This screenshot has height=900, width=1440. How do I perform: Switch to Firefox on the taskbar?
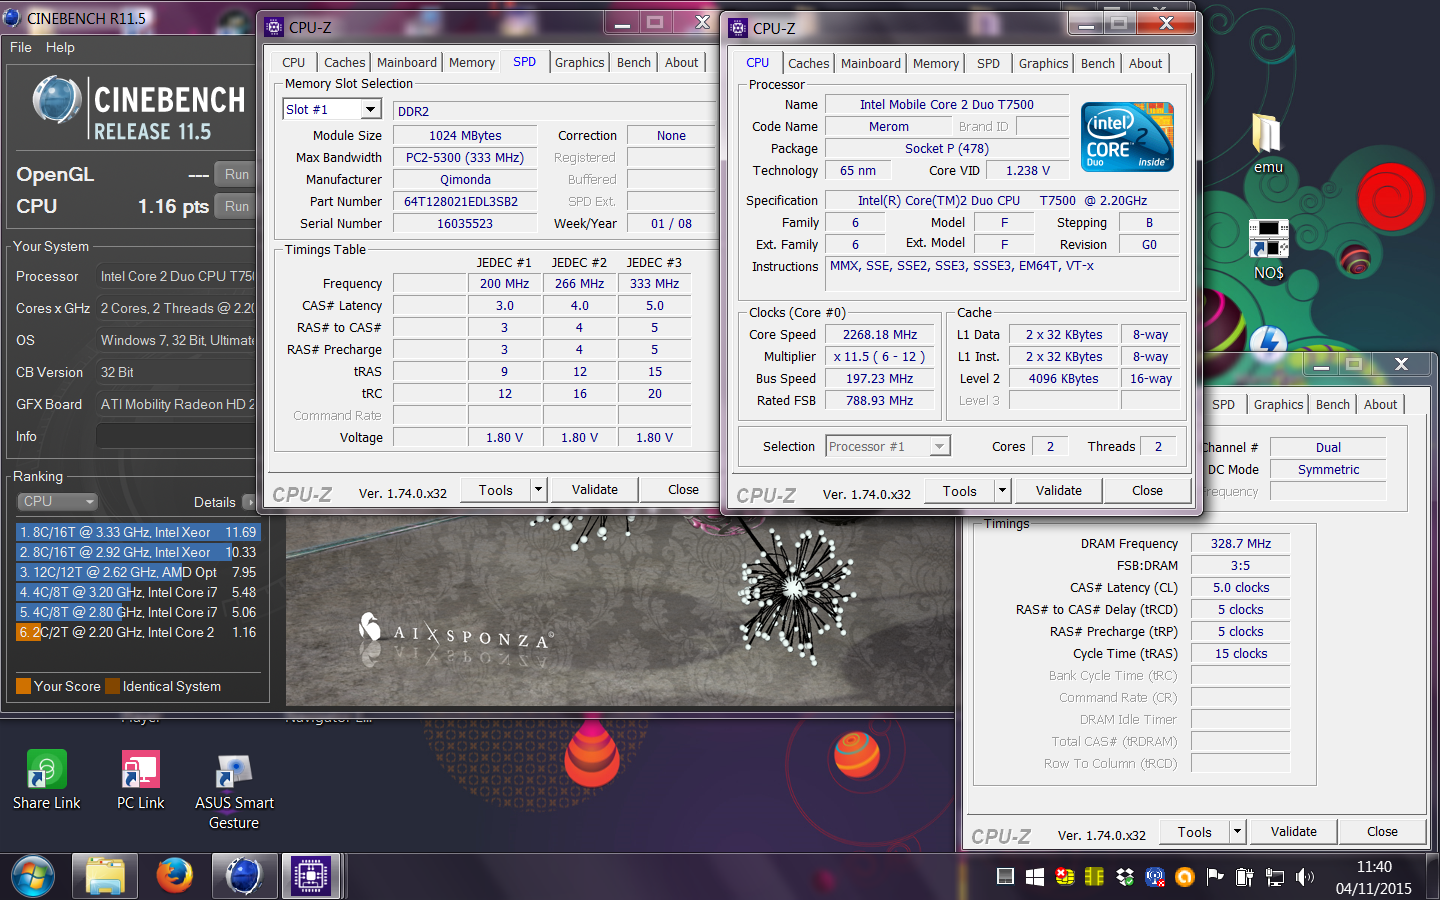(x=174, y=877)
